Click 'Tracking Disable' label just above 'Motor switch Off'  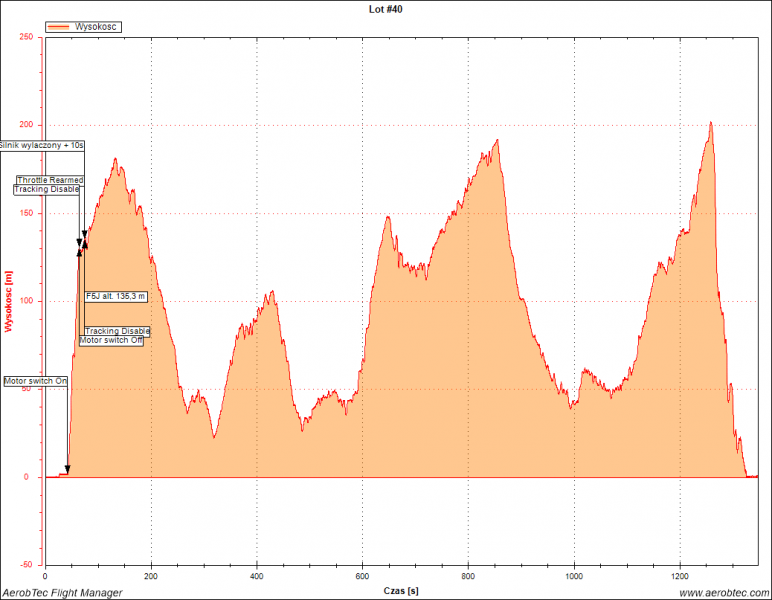pos(117,331)
